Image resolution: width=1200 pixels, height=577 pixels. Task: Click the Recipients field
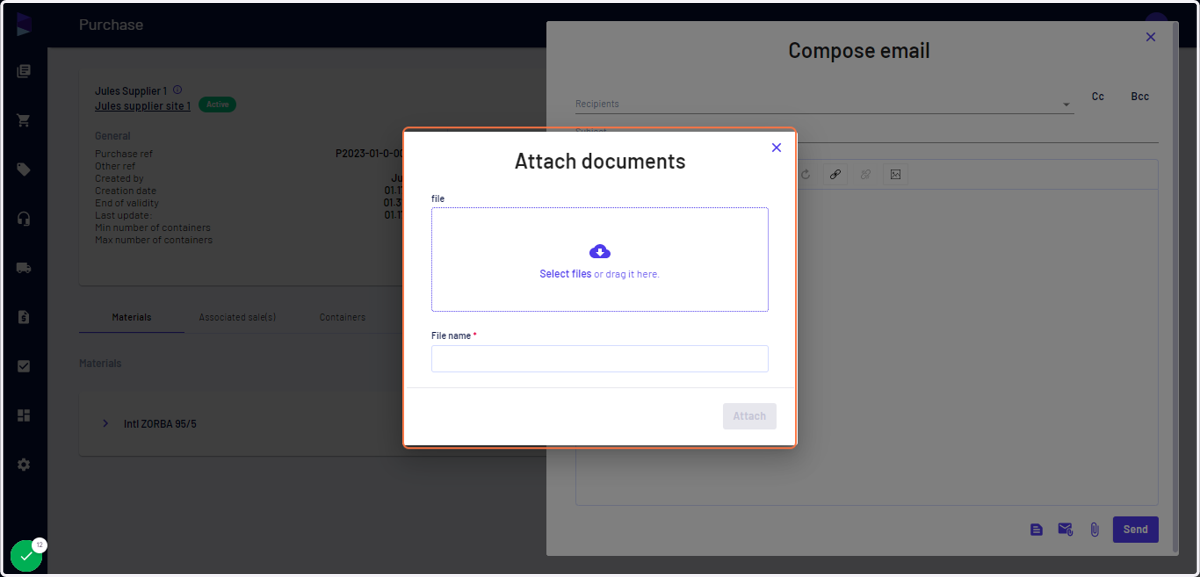click(824, 103)
